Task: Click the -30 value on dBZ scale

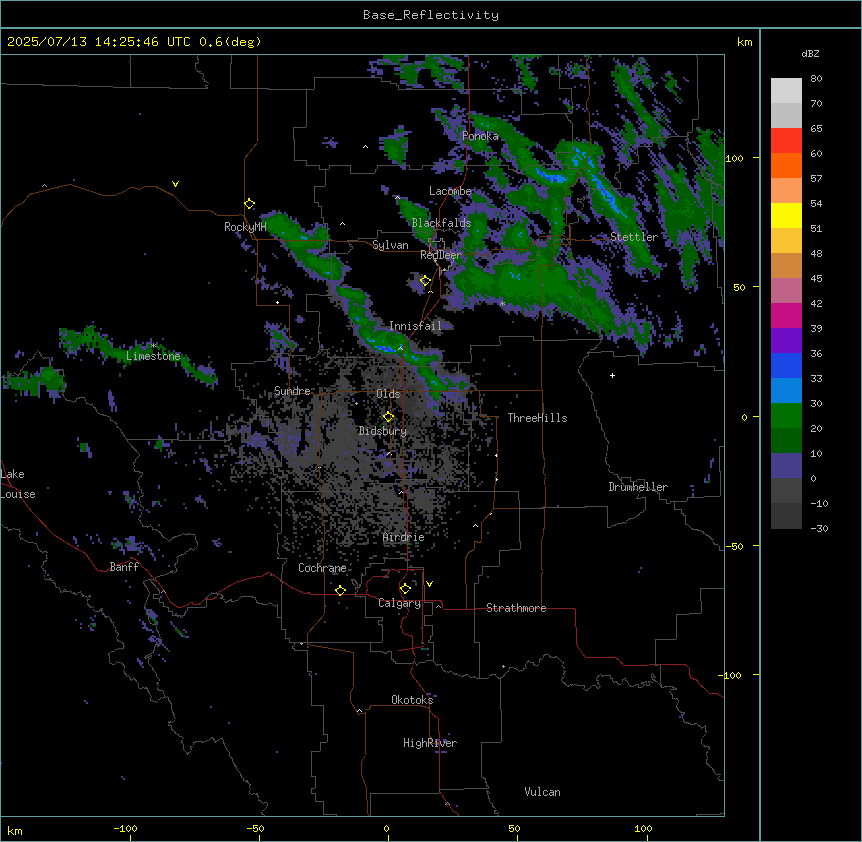Action: click(x=819, y=528)
